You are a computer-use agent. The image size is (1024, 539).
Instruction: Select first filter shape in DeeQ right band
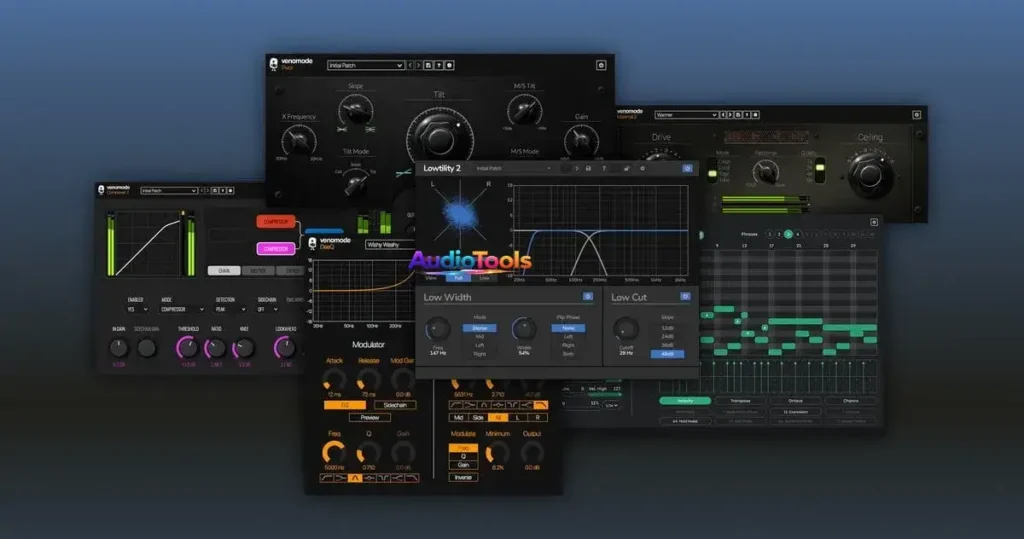point(456,405)
